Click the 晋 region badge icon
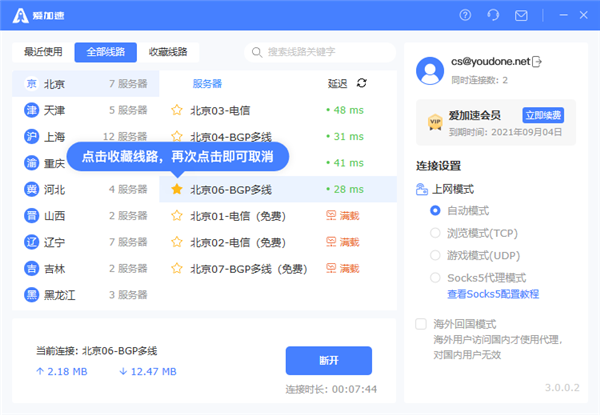 31,216
